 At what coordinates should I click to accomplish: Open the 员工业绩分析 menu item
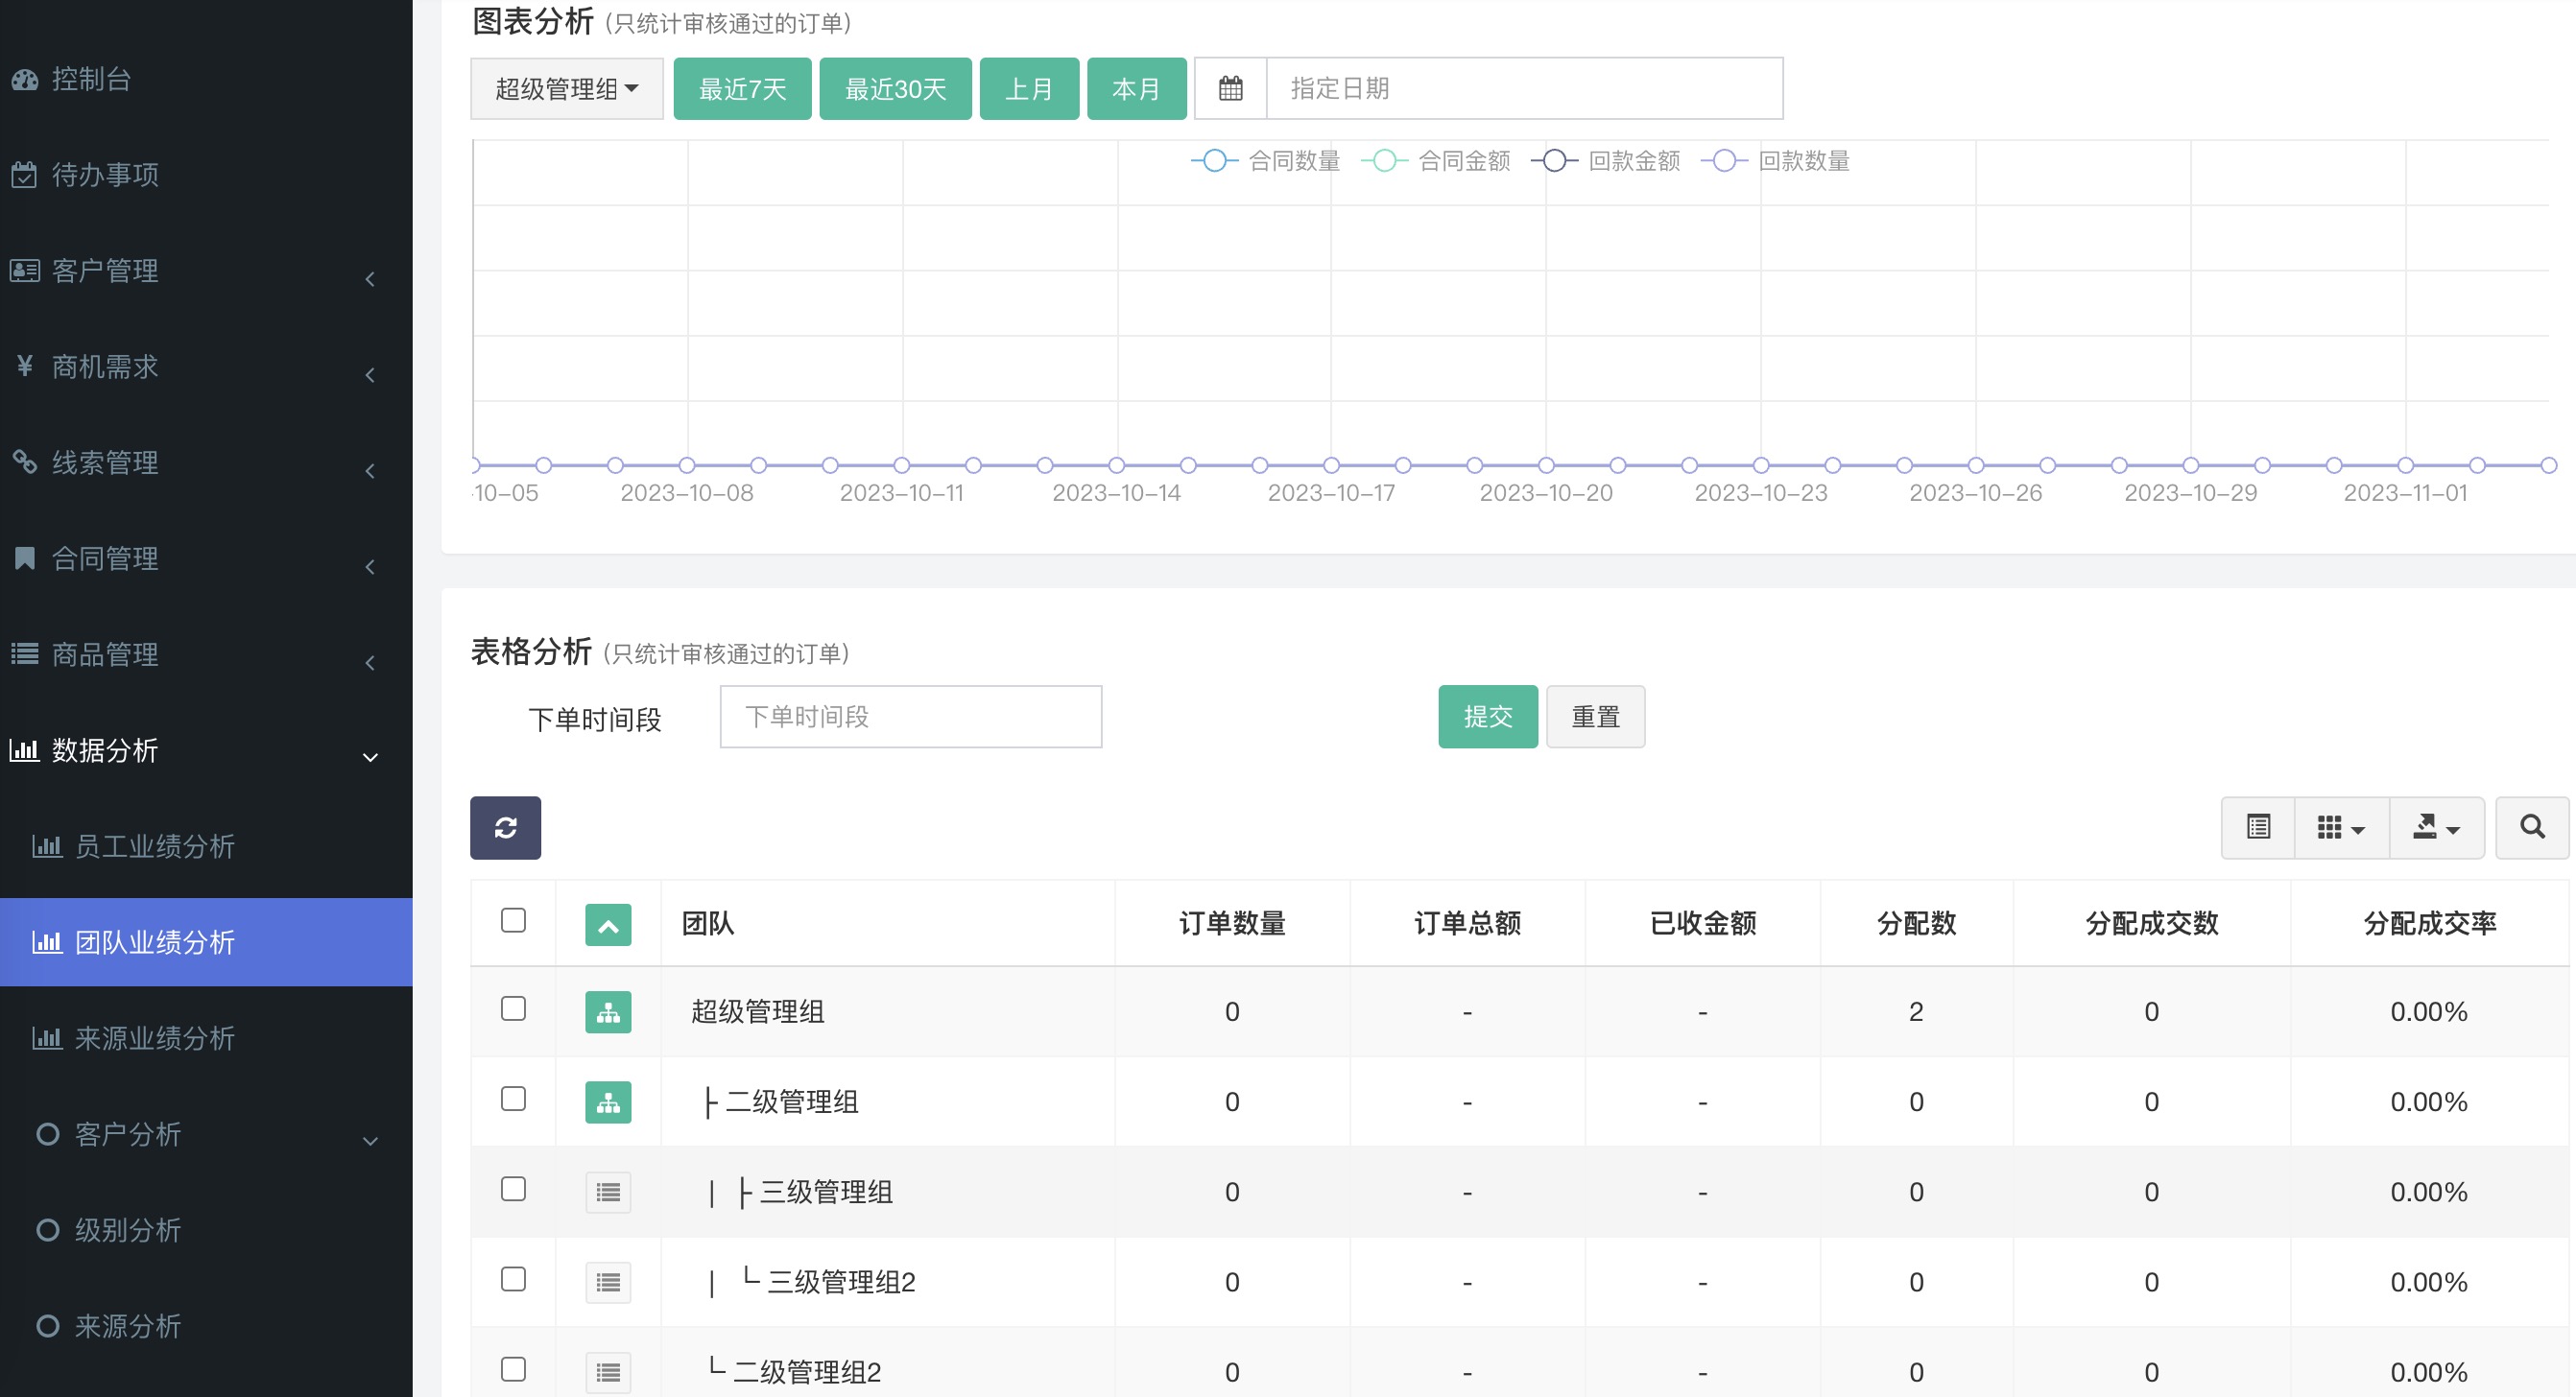pos(206,846)
